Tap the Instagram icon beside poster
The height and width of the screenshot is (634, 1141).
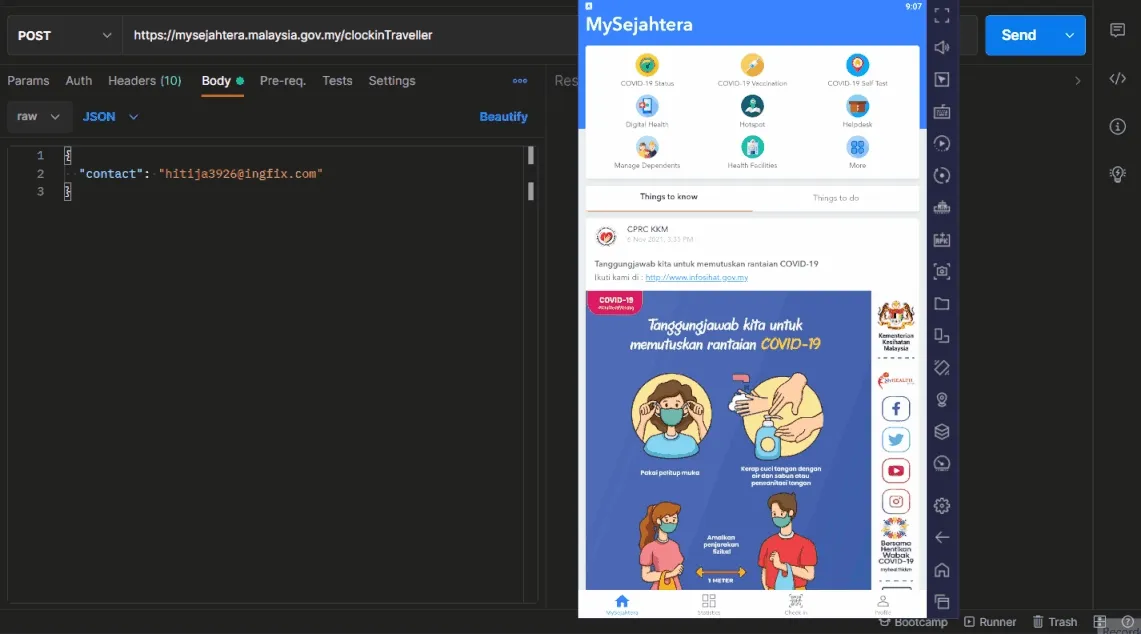coord(896,501)
